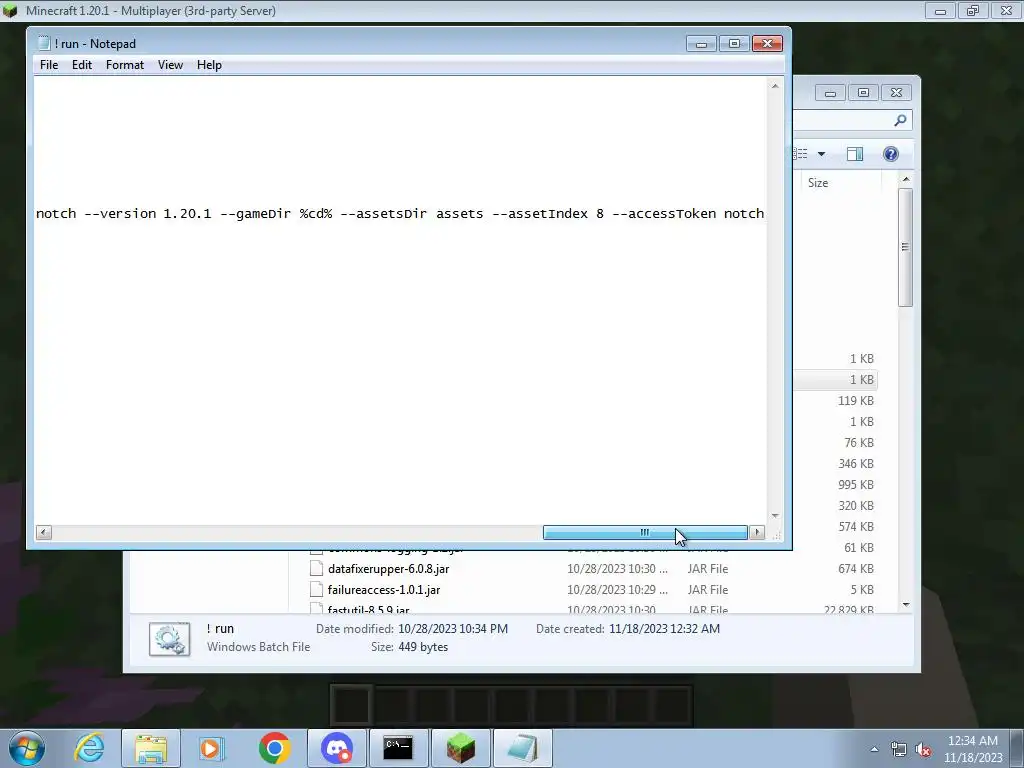The height and width of the screenshot is (768, 1024).
Task: Click the failureaccess-1.0.1.jar file icon
Action: click(316, 590)
